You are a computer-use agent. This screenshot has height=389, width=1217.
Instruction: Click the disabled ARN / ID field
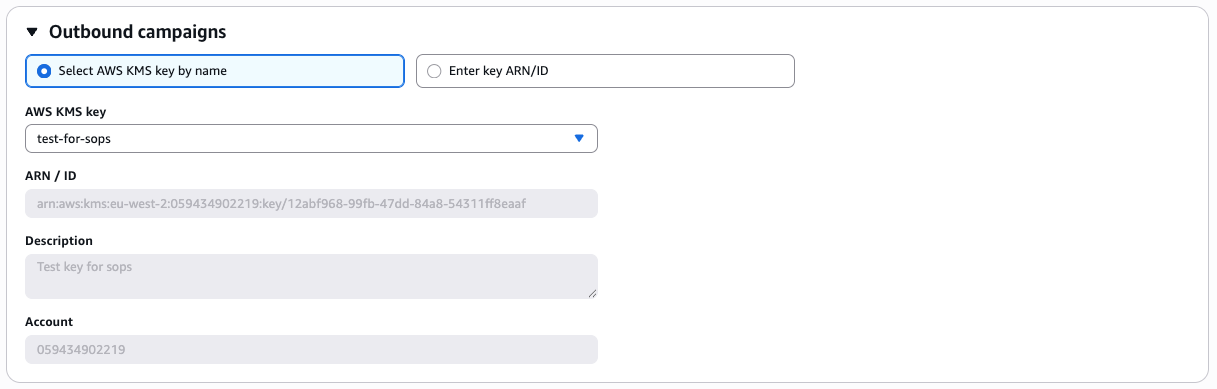click(311, 204)
